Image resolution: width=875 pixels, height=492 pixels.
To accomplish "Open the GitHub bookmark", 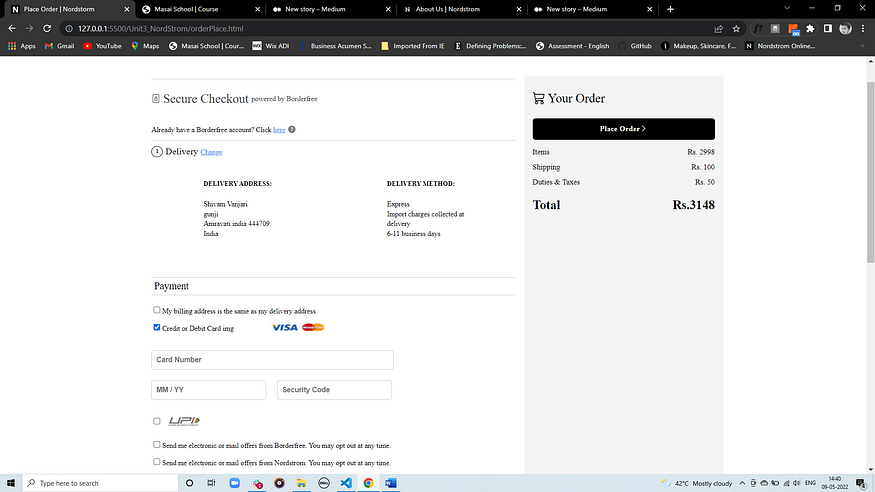I will [635, 46].
